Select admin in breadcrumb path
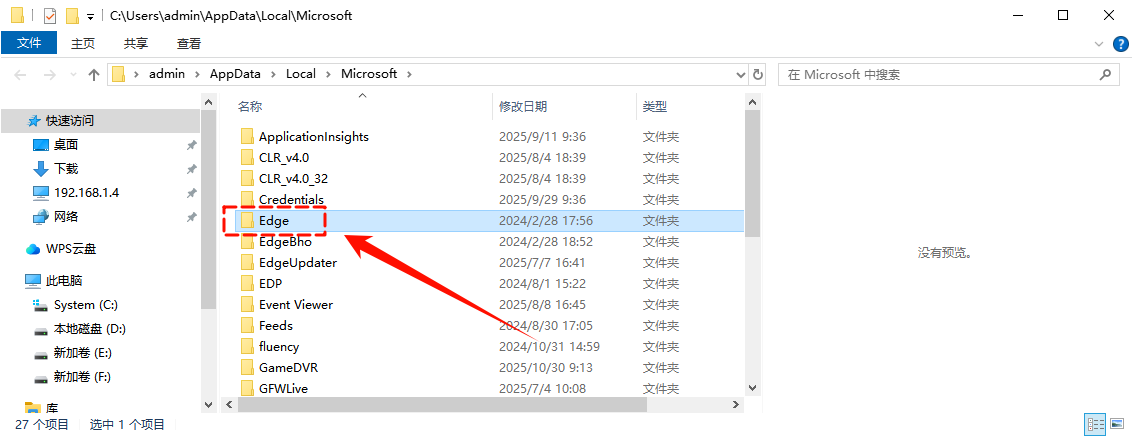The height and width of the screenshot is (437, 1133). click(x=167, y=74)
